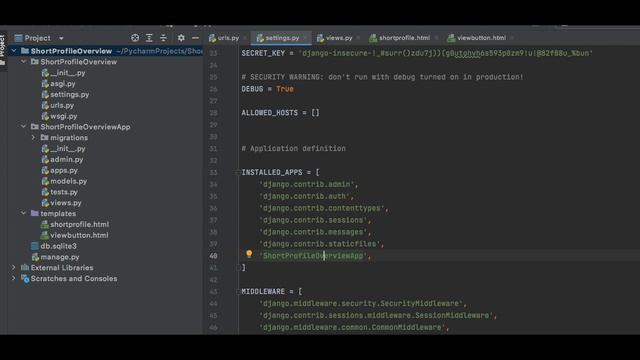Expand the migrations folder
640x360 pixels.
33,138
